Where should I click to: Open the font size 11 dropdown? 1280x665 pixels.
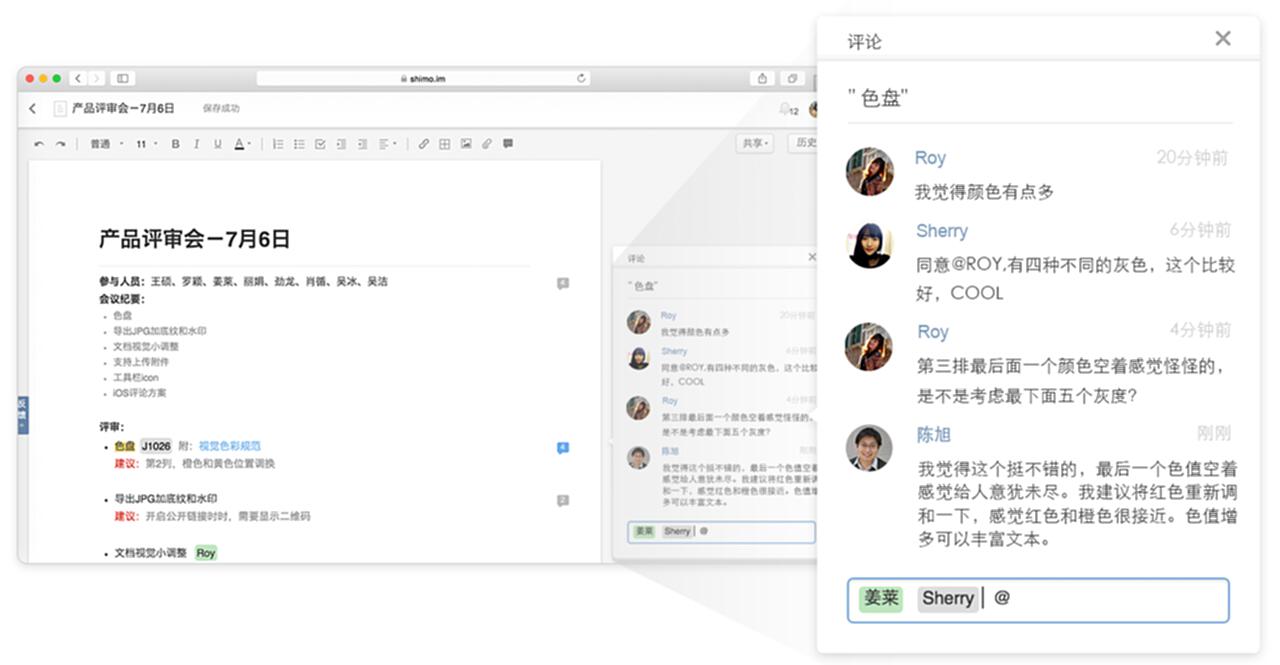coord(146,144)
